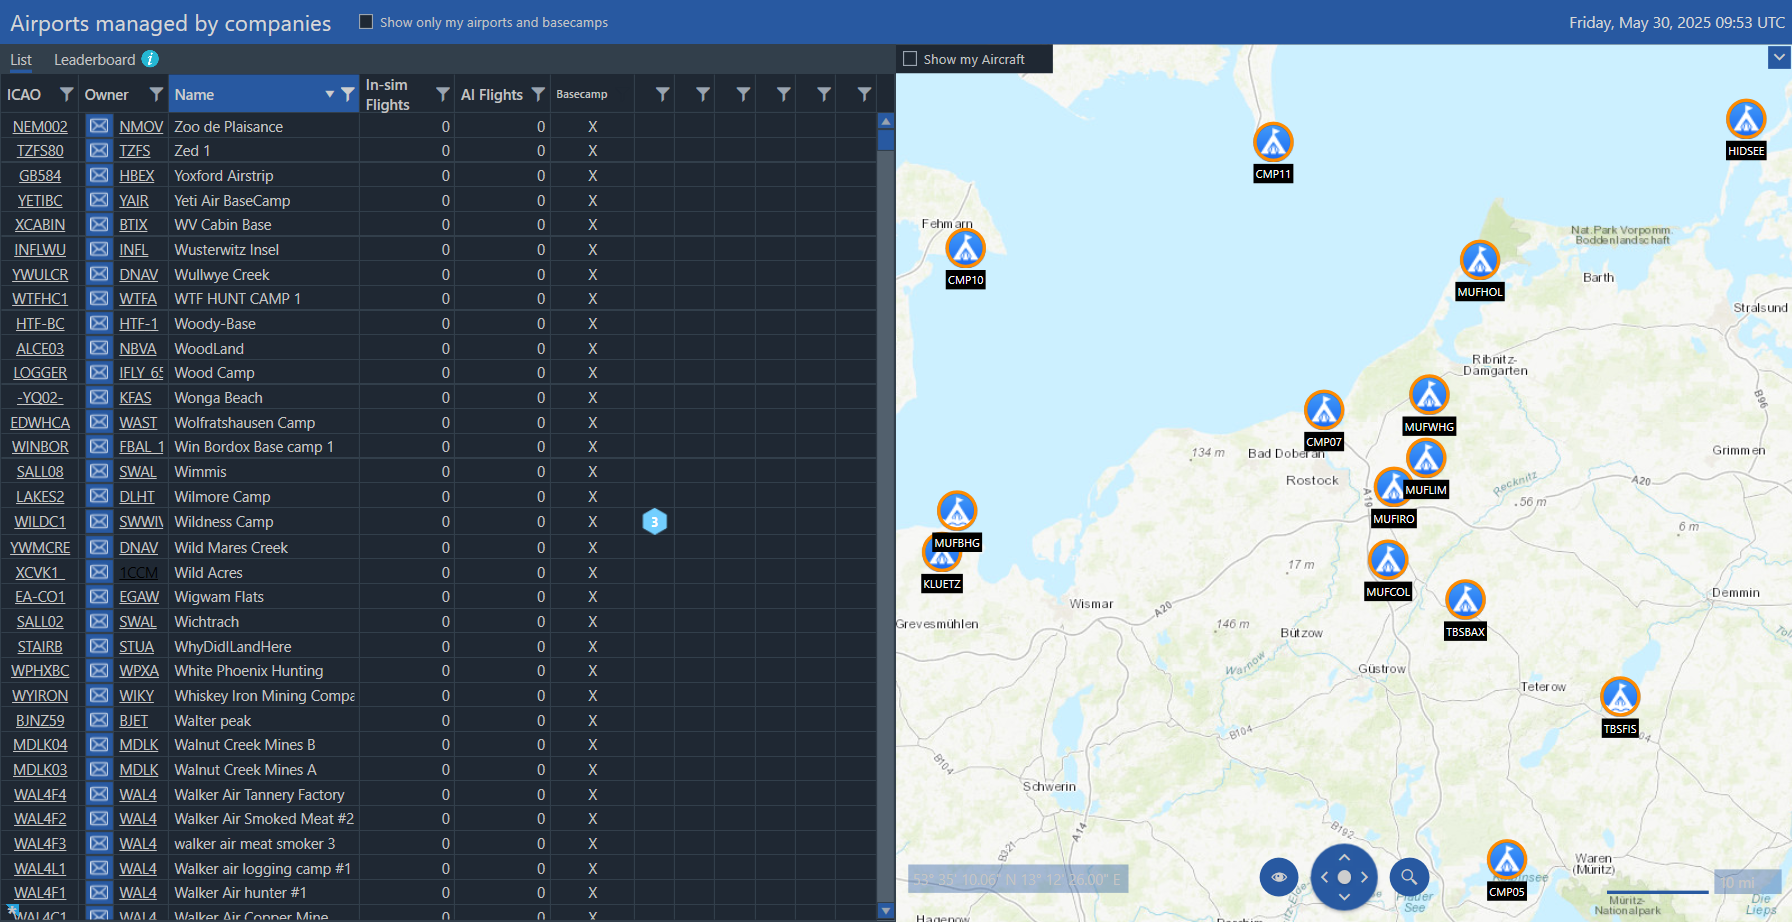Enable Show only my airports and basecamps
Screen dimensions: 1792x922
[x=366, y=22]
